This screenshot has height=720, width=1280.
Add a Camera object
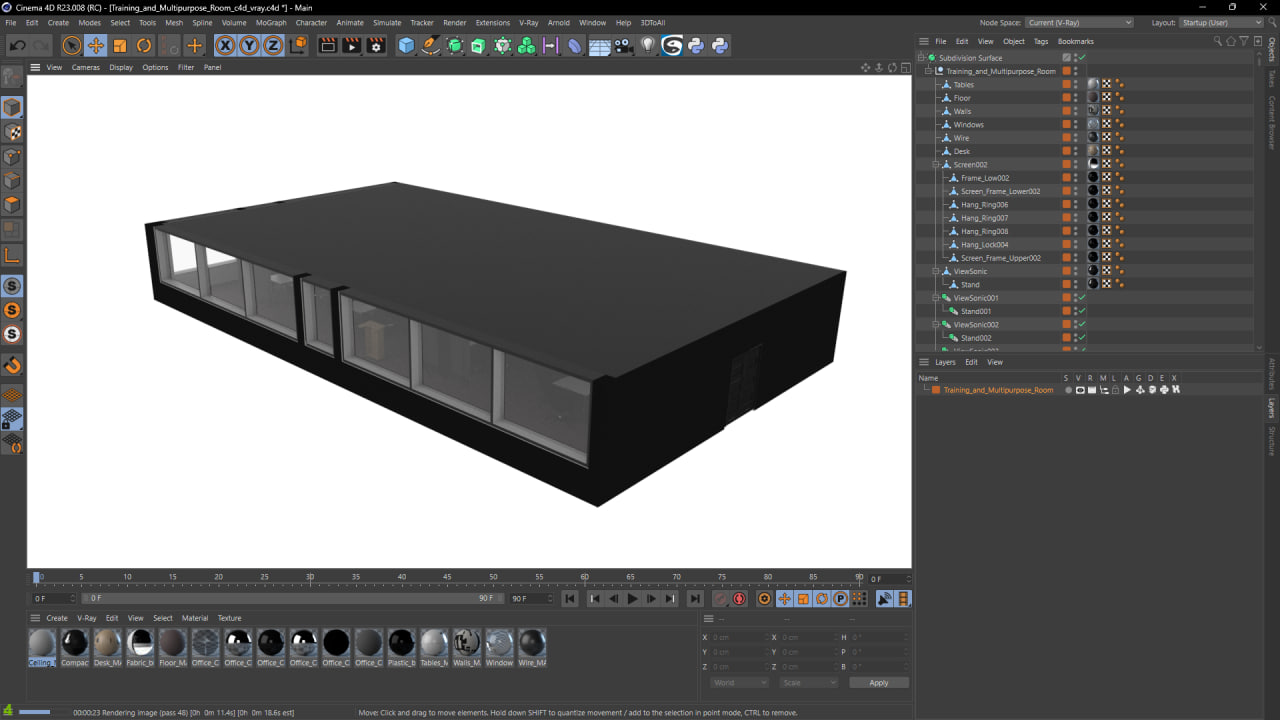[623, 45]
